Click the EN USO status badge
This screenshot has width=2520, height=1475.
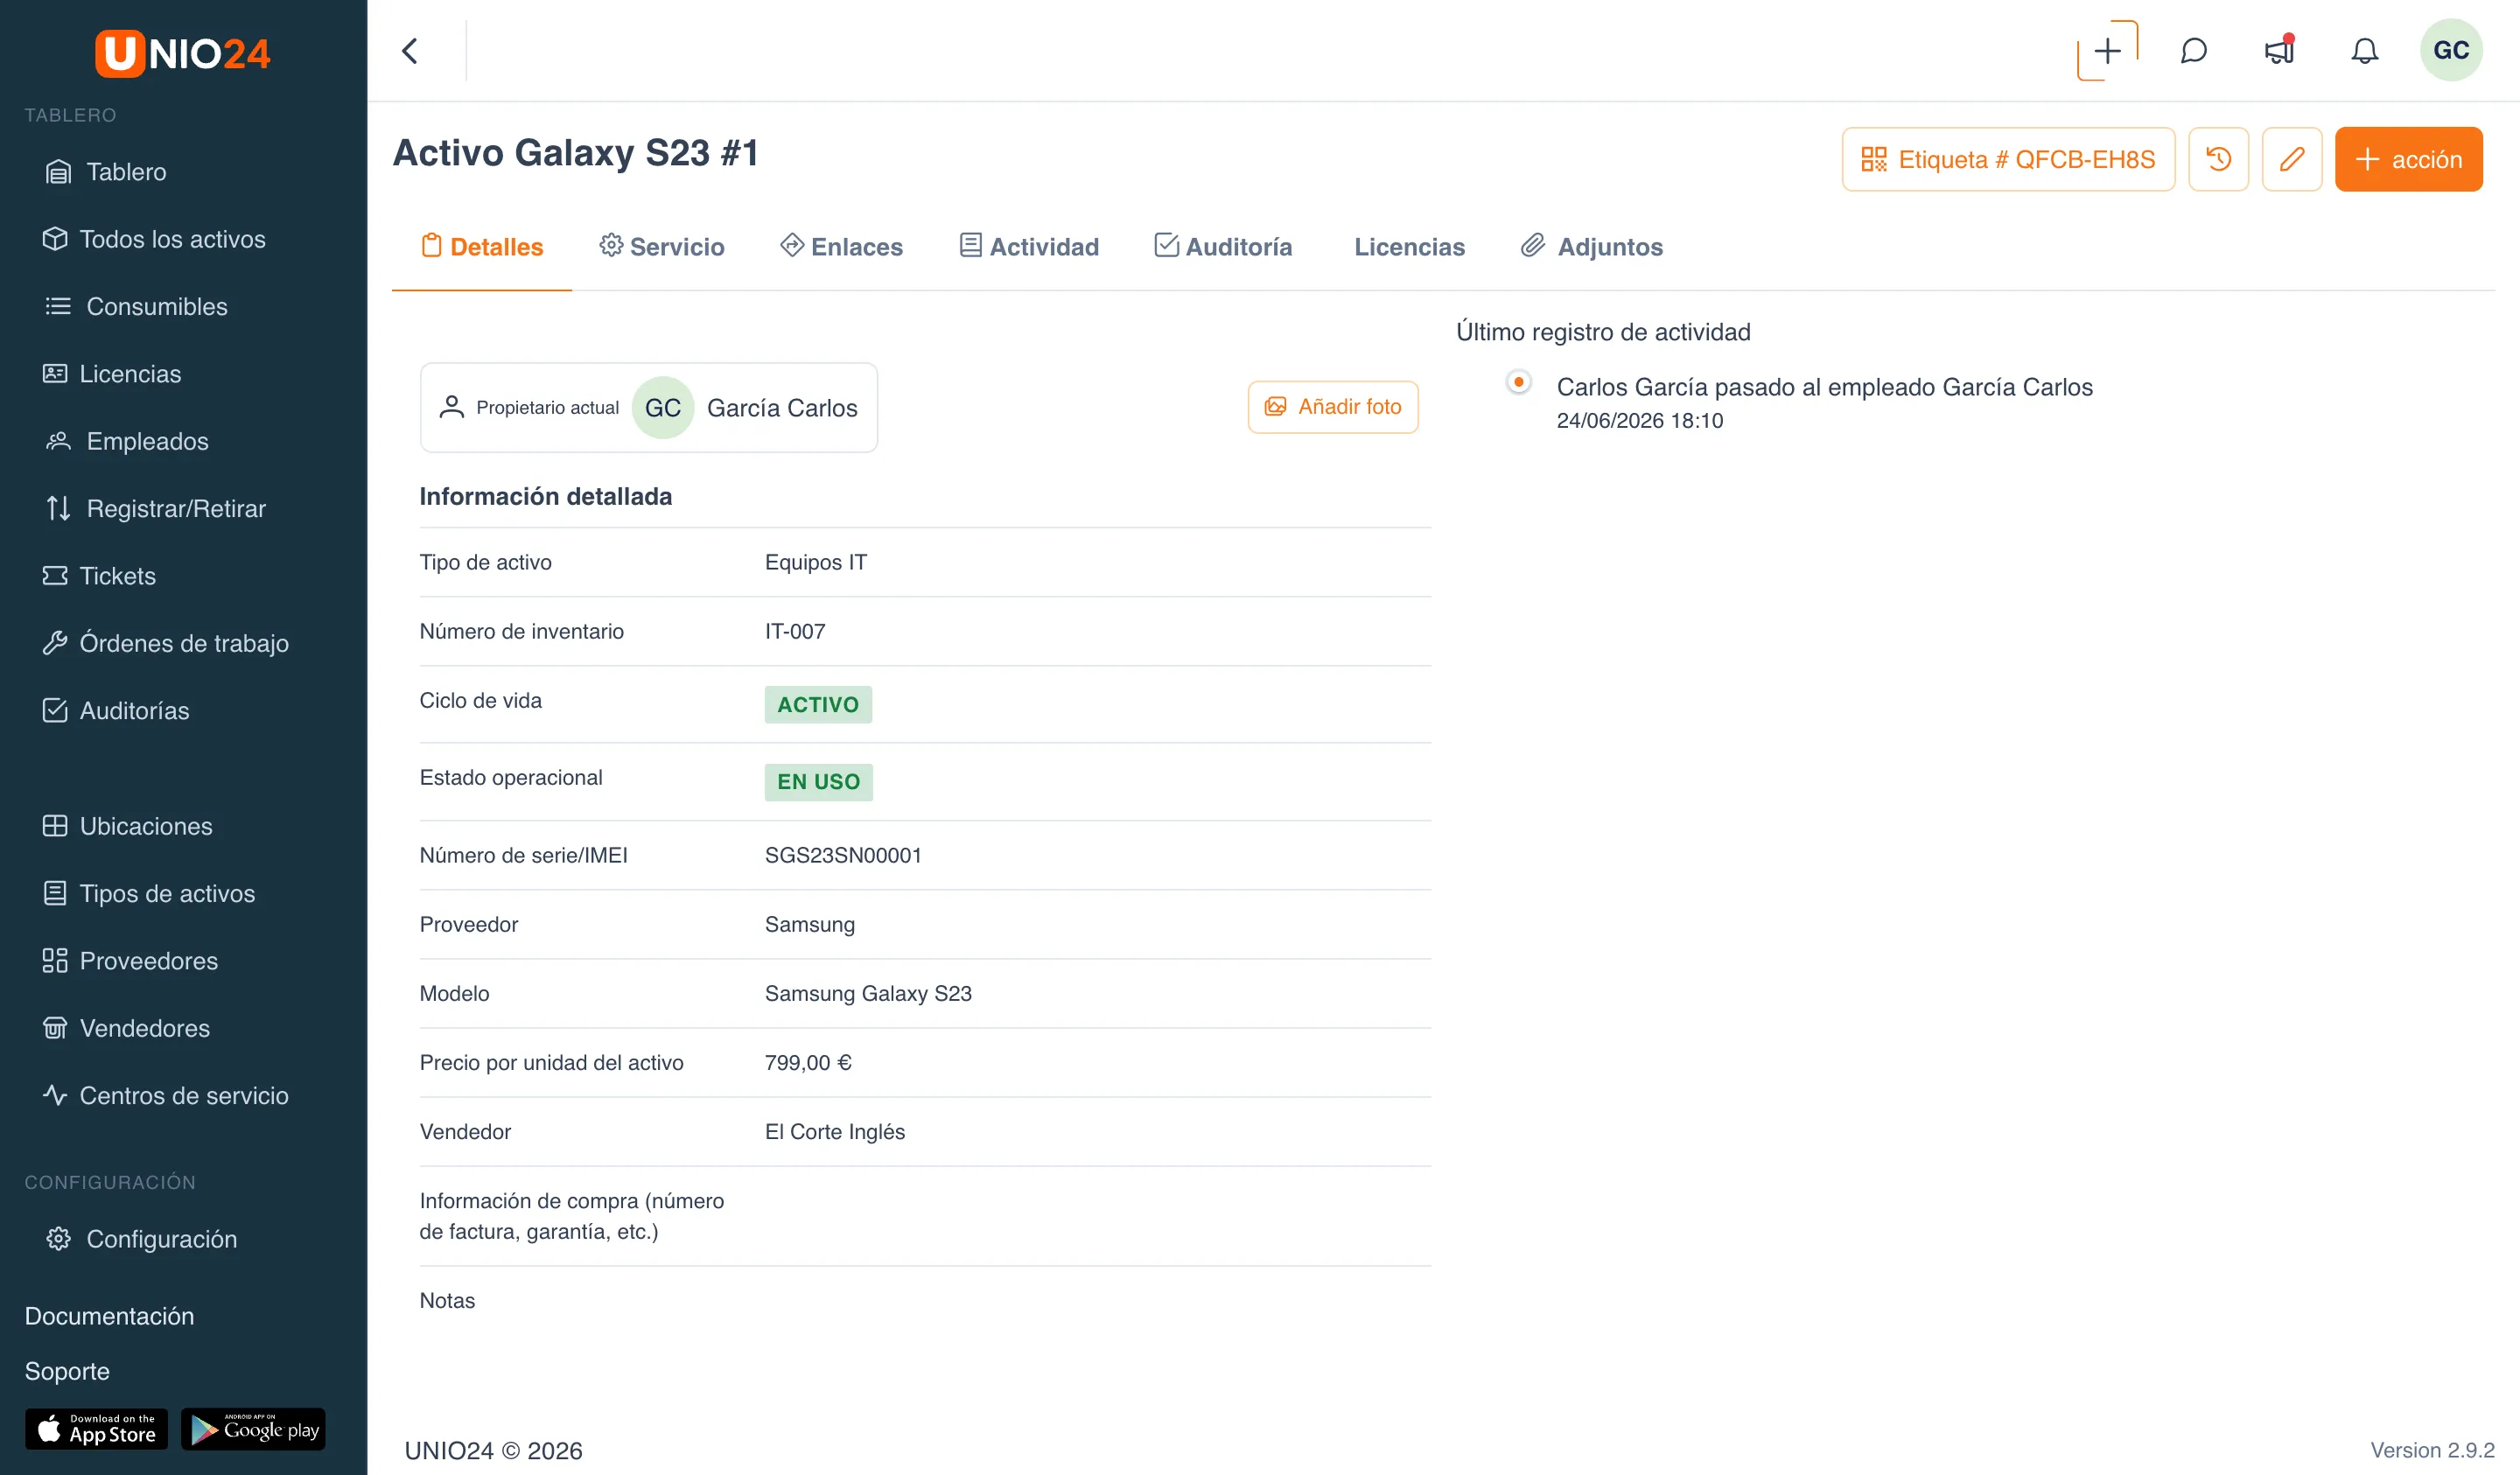pos(818,782)
